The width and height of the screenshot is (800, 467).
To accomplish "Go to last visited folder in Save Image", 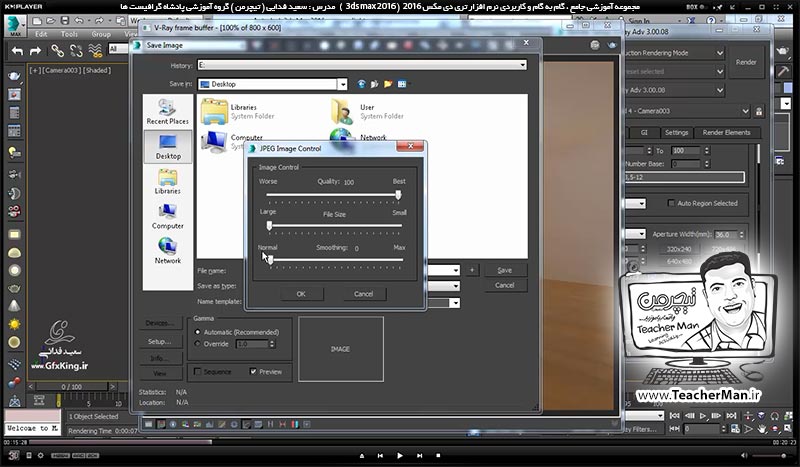I will tap(362, 84).
